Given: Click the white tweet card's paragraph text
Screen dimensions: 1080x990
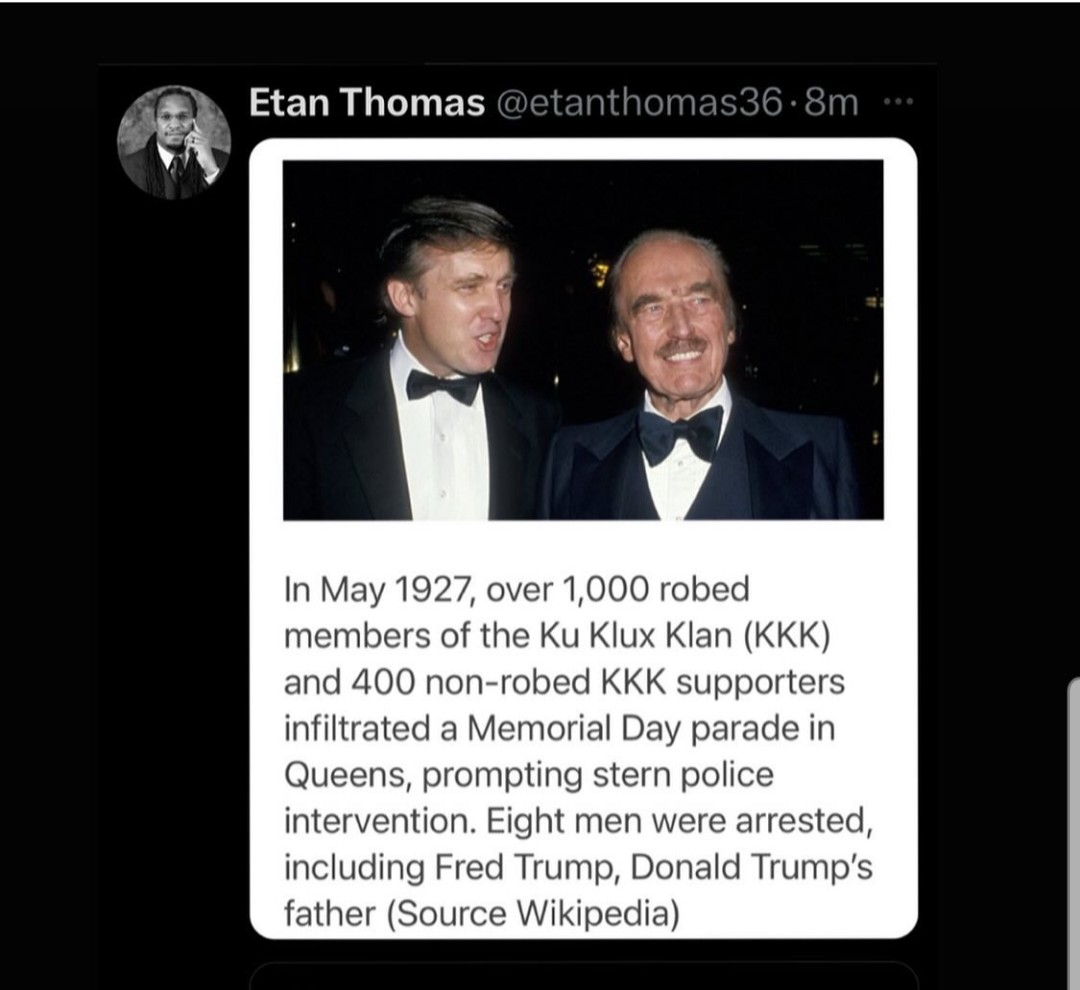Looking at the screenshot, I should click(x=578, y=751).
